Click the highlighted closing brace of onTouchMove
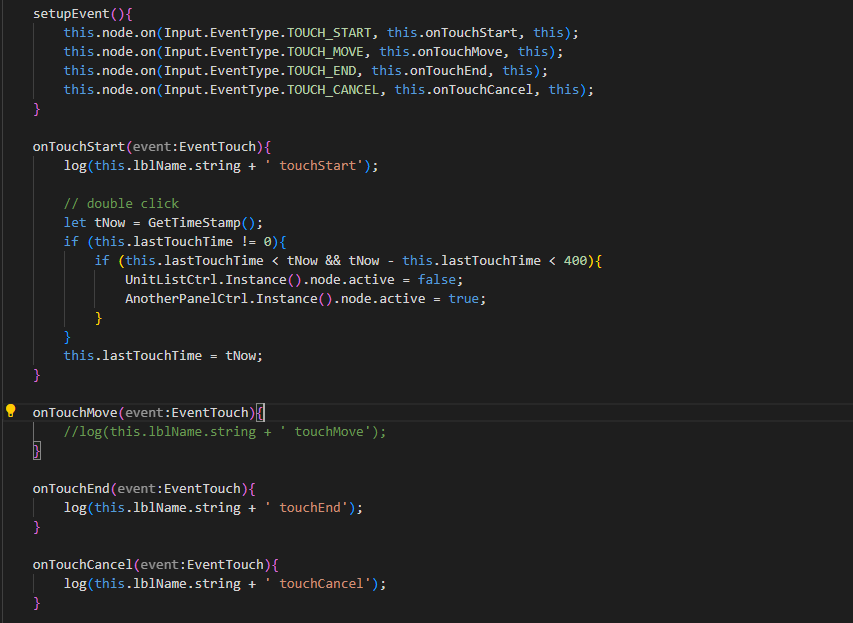The image size is (853, 623). [x=36, y=451]
